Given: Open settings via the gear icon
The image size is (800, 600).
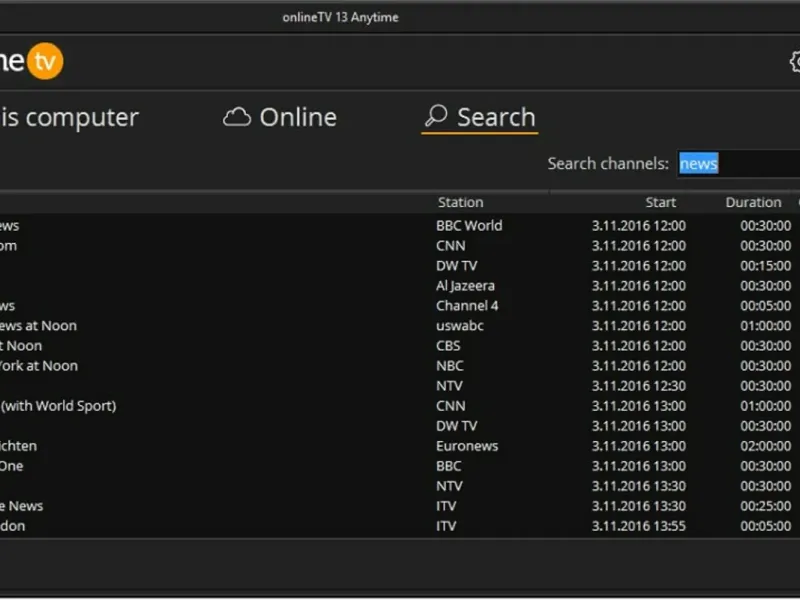Looking at the screenshot, I should point(795,62).
